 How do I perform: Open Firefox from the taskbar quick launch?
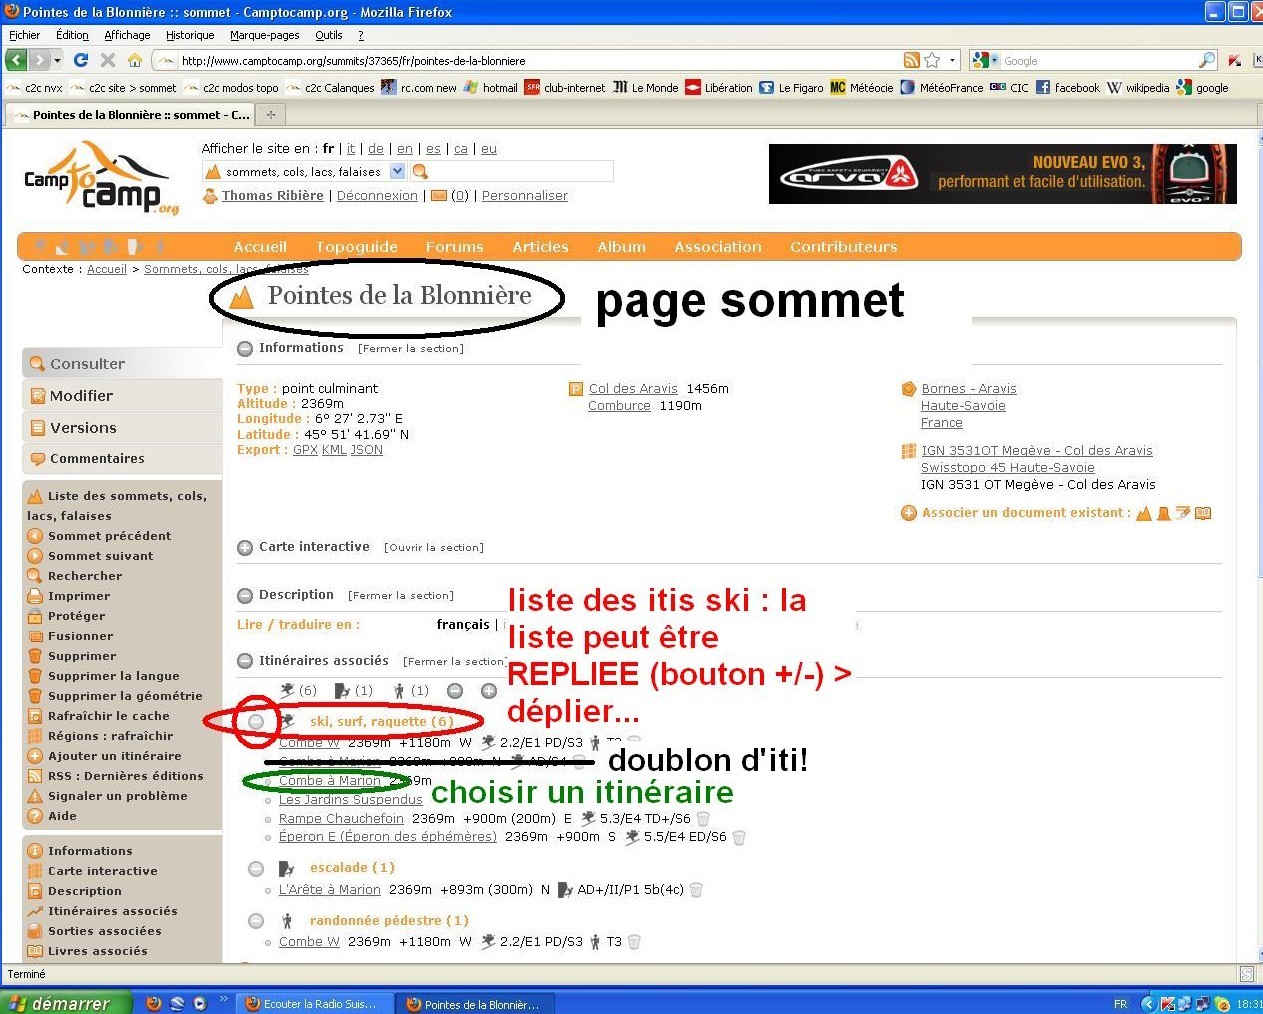(x=153, y=1003)
